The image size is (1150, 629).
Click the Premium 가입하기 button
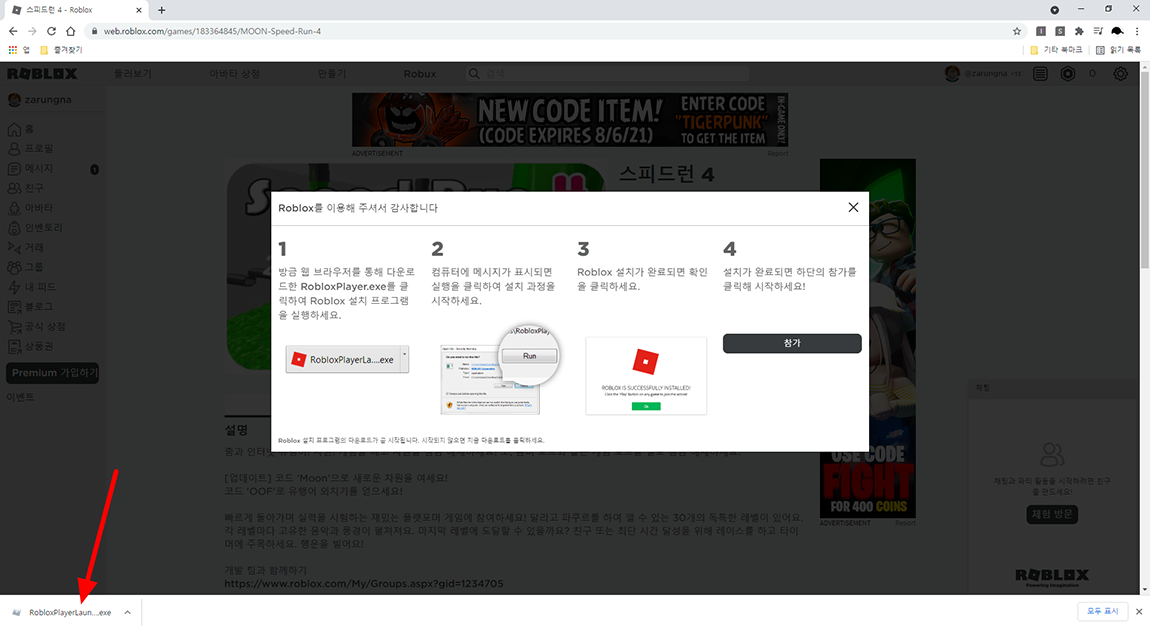coord(53,373)
